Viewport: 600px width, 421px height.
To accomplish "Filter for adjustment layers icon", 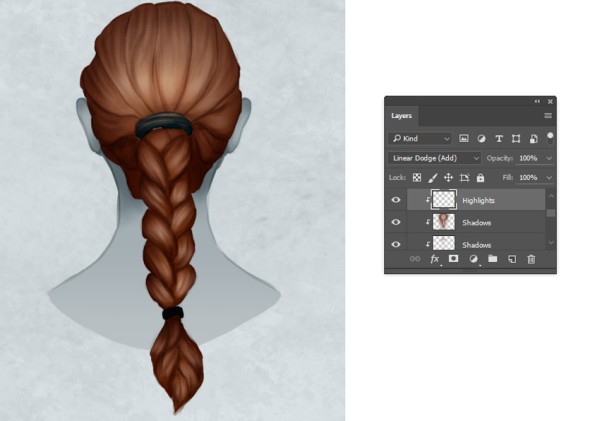I will click(x=481, y=139).
